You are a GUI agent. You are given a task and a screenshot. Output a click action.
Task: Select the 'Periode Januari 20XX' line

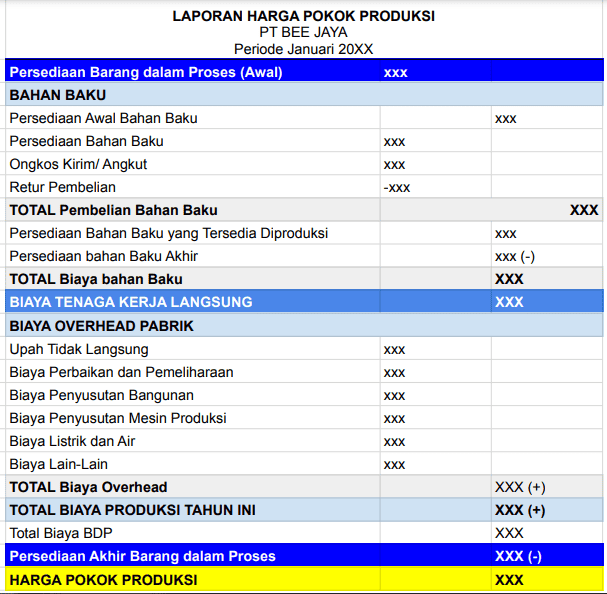click(x=304, y=50)
